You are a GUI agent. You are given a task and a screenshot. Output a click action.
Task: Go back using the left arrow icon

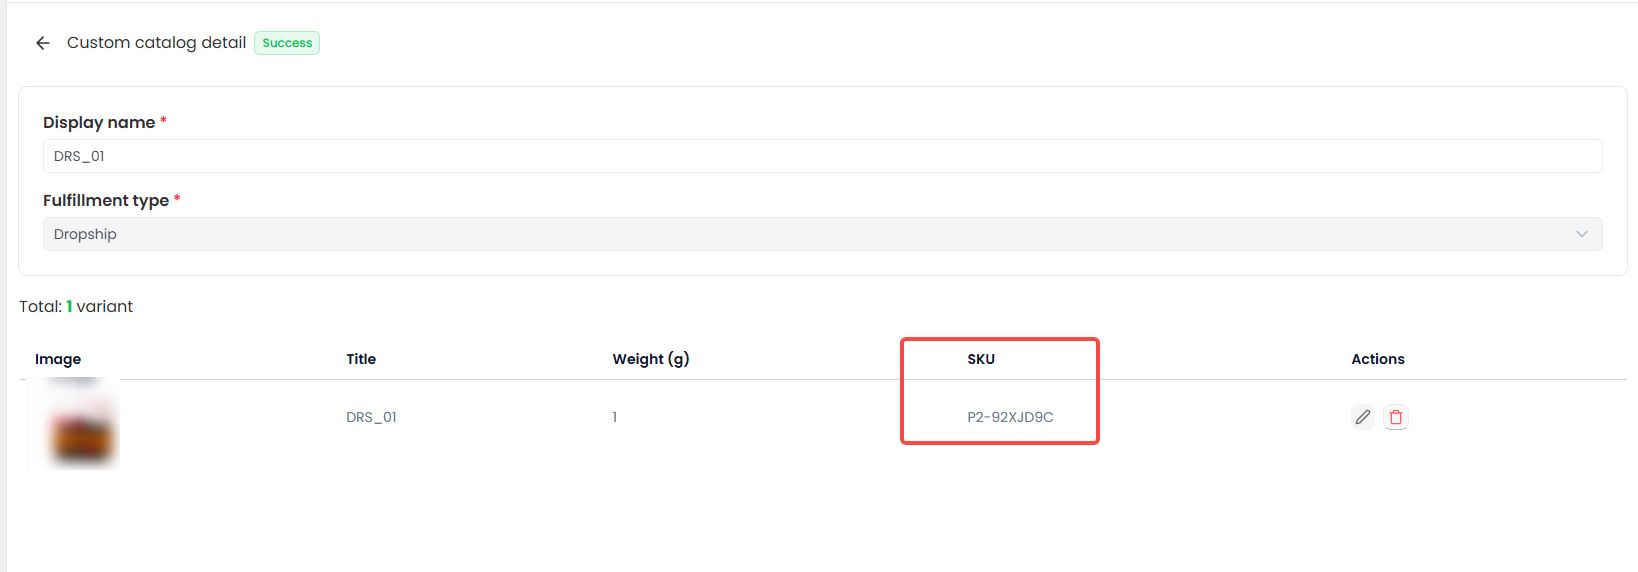pos(42,43)
